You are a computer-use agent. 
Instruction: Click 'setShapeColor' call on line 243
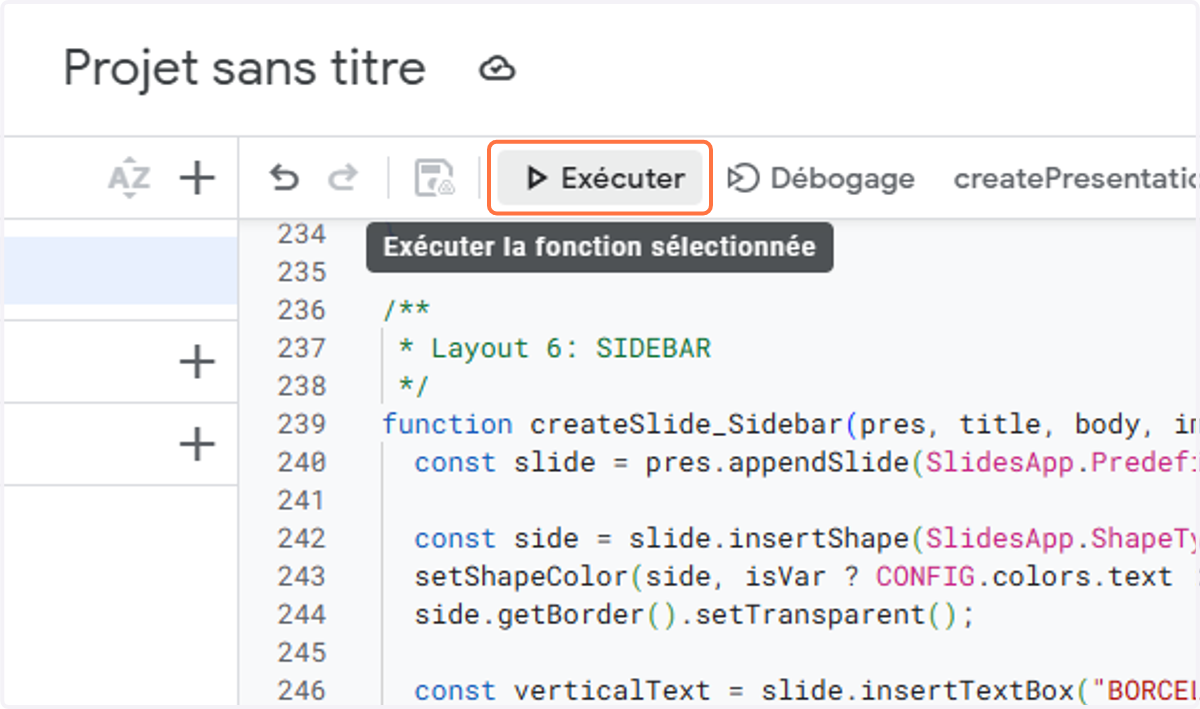[x=521, y=576]
